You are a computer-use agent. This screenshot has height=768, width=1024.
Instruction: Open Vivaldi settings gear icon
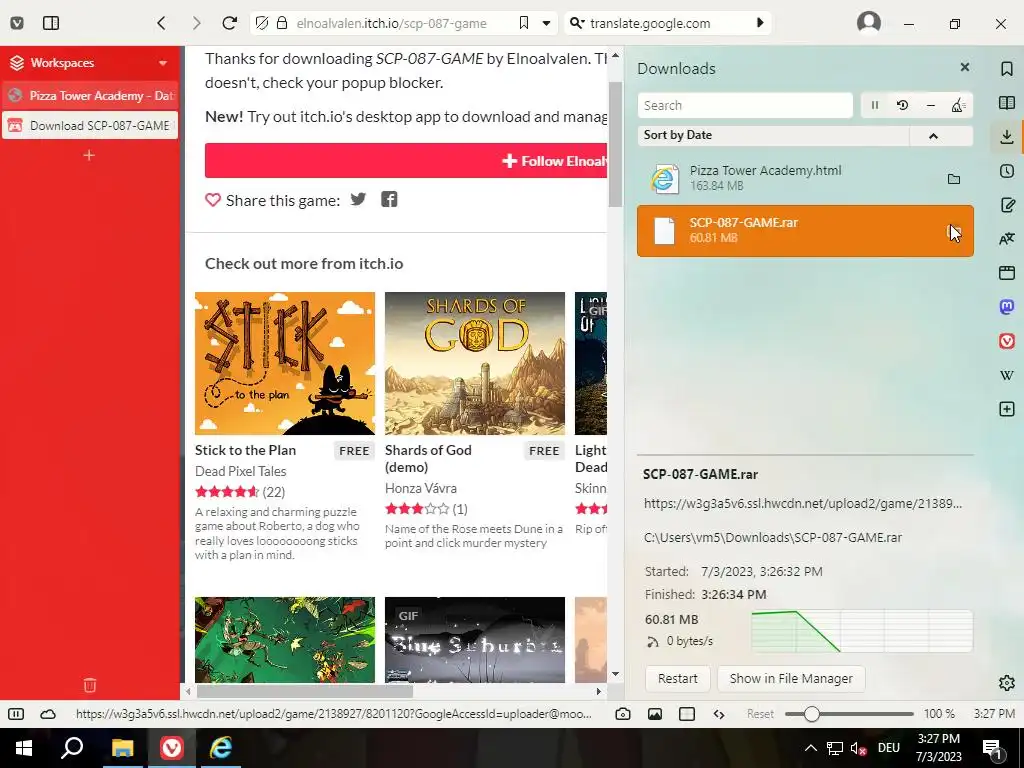pos(1006,682)
